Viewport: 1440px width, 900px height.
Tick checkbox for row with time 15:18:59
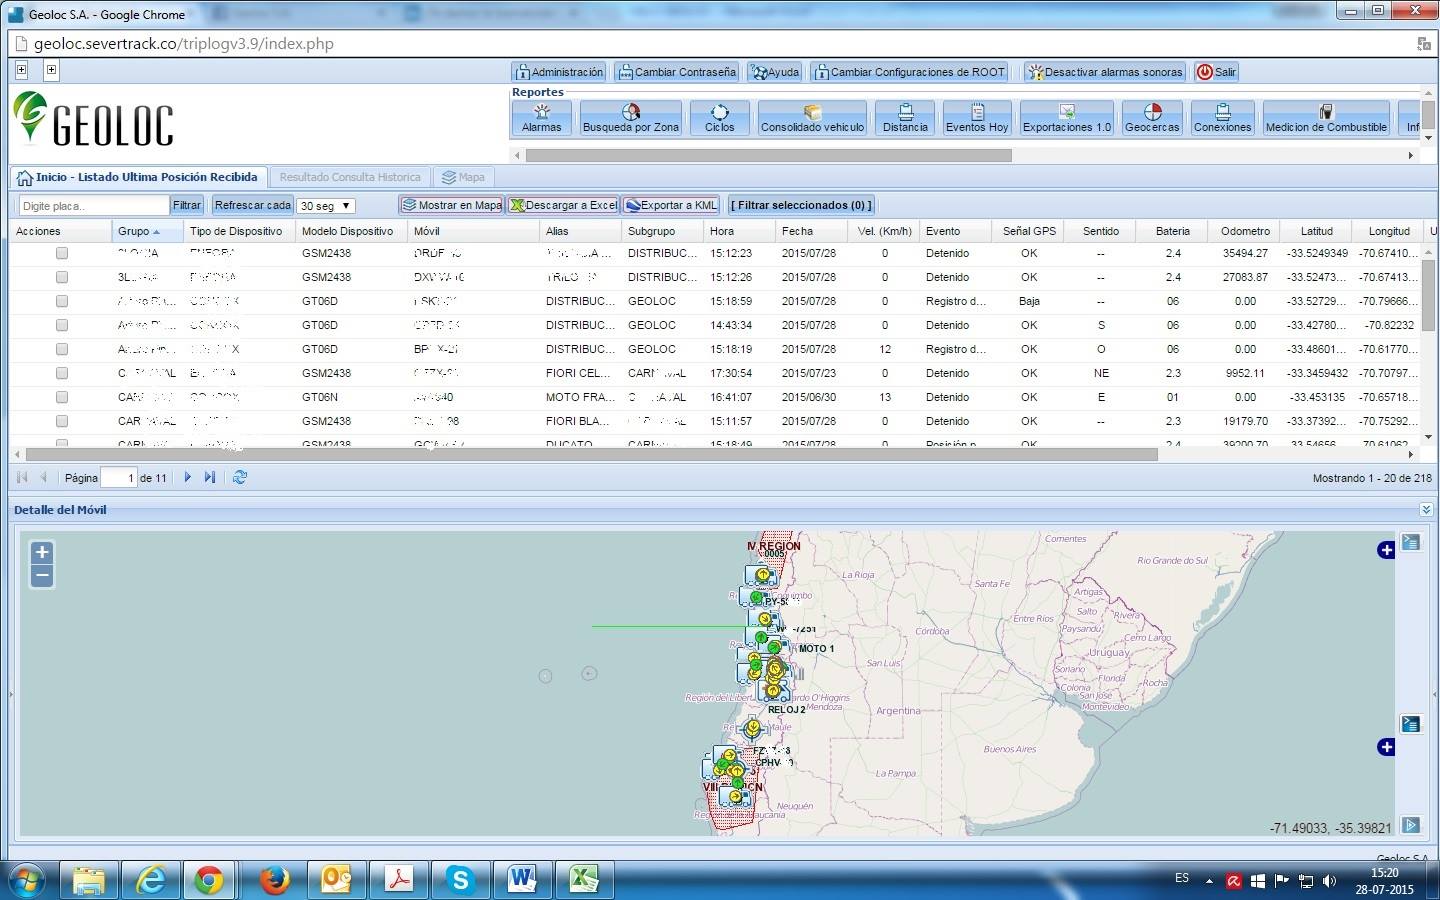pos(62,301)
